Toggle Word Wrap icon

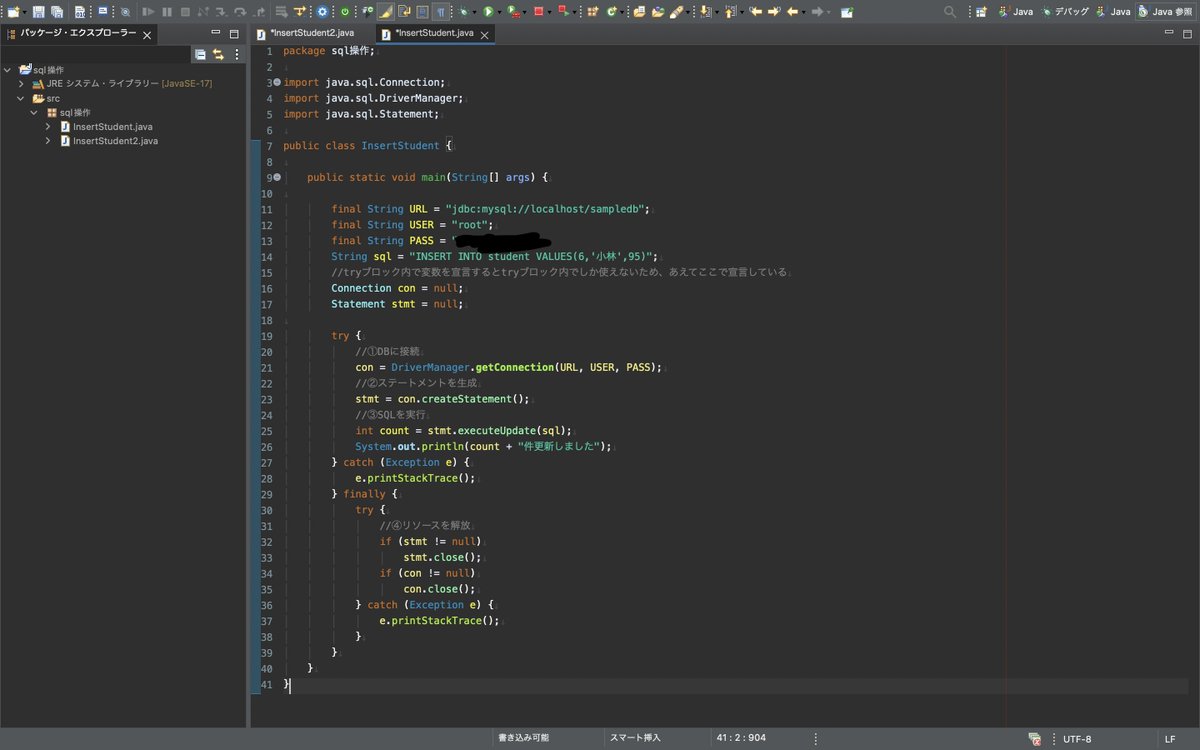click(x=404, y=12)
